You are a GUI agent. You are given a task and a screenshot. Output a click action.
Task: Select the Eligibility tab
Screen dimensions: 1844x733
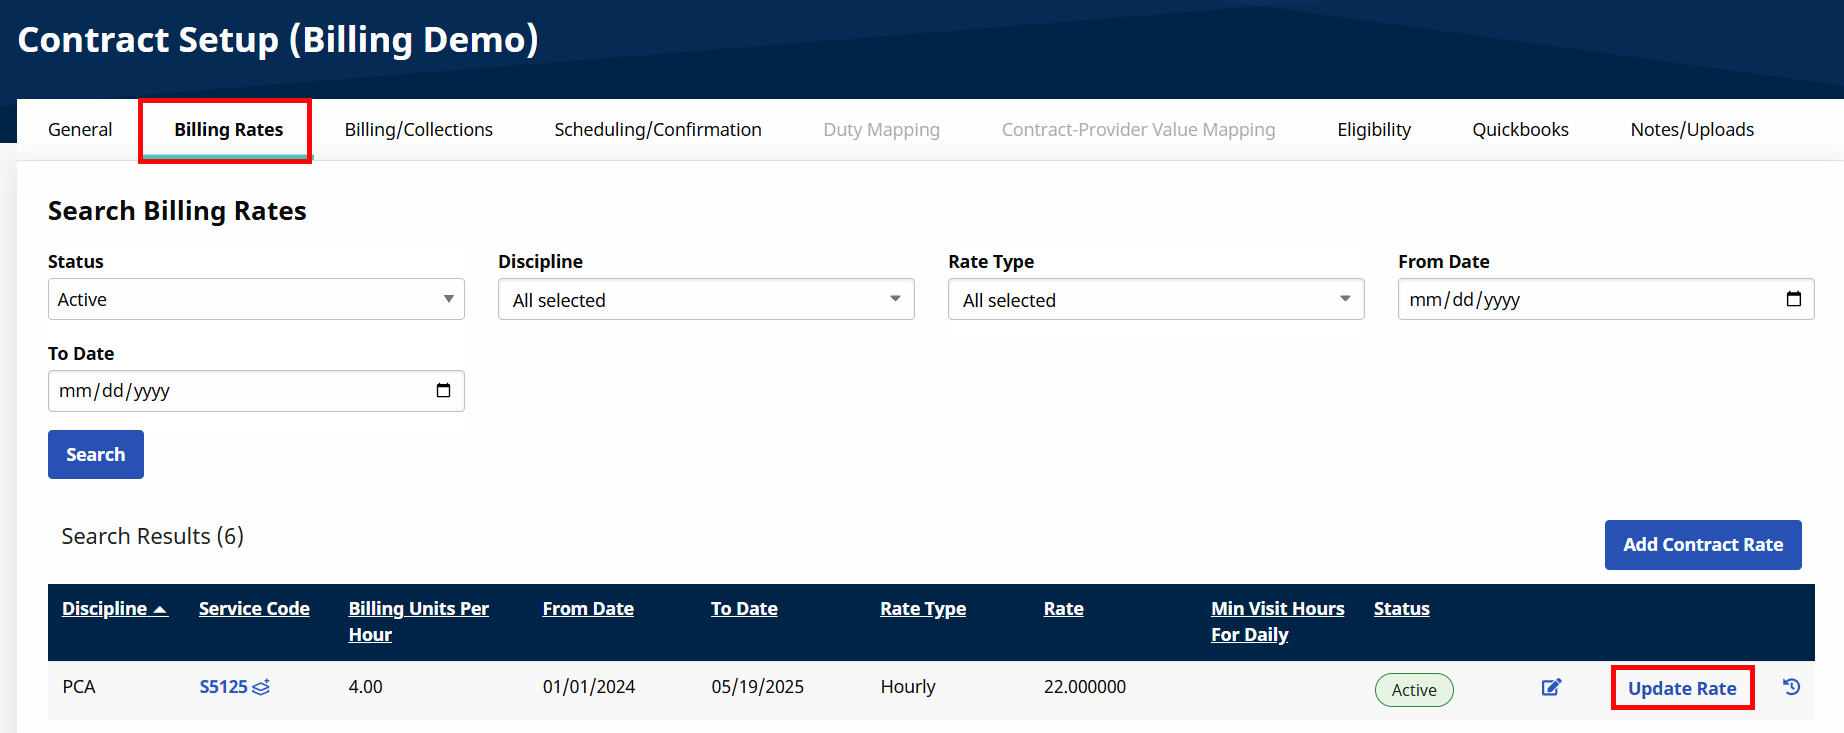[1373, 129]
